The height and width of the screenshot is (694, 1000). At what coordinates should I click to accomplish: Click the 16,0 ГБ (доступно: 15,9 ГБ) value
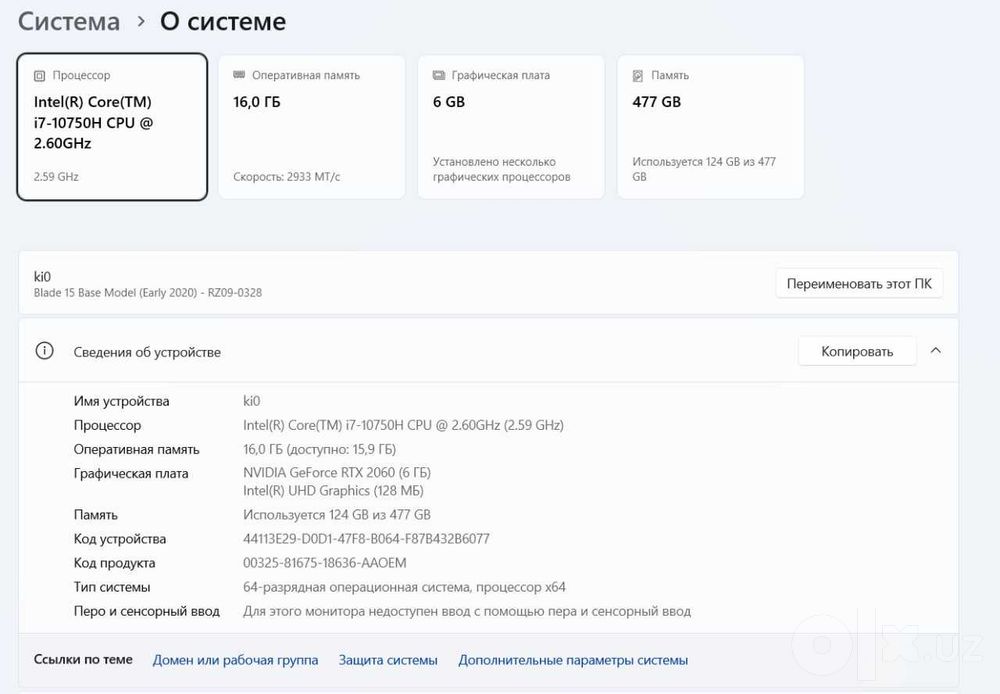pyautogui.click(x=320, y=450)
